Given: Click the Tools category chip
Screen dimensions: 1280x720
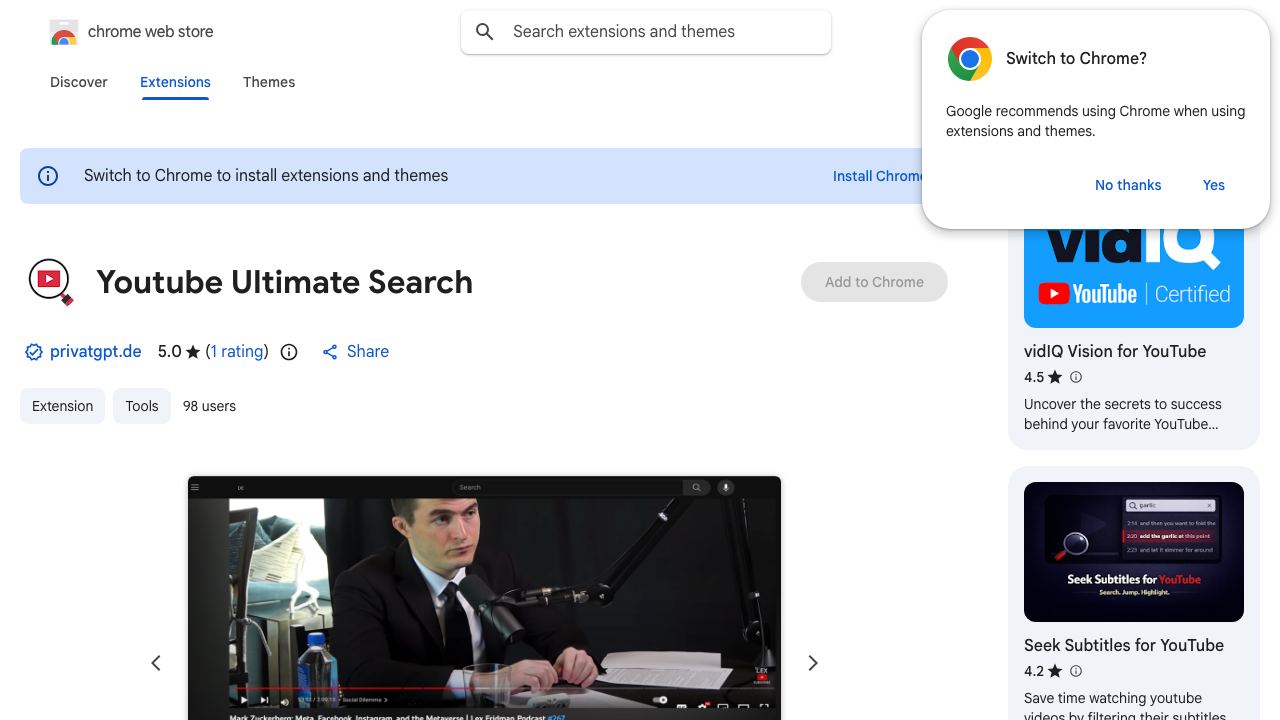Looking at the screenshot, I should click(x=142, y=406).
